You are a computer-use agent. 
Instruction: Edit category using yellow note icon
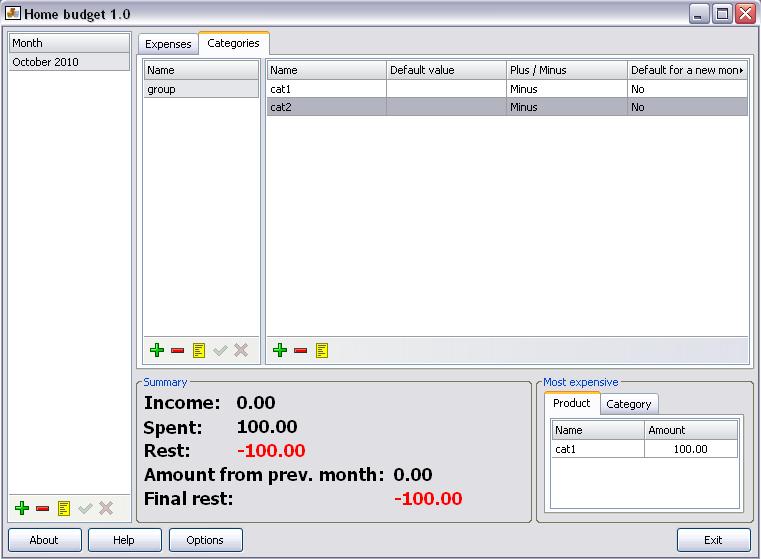point(322,350)
